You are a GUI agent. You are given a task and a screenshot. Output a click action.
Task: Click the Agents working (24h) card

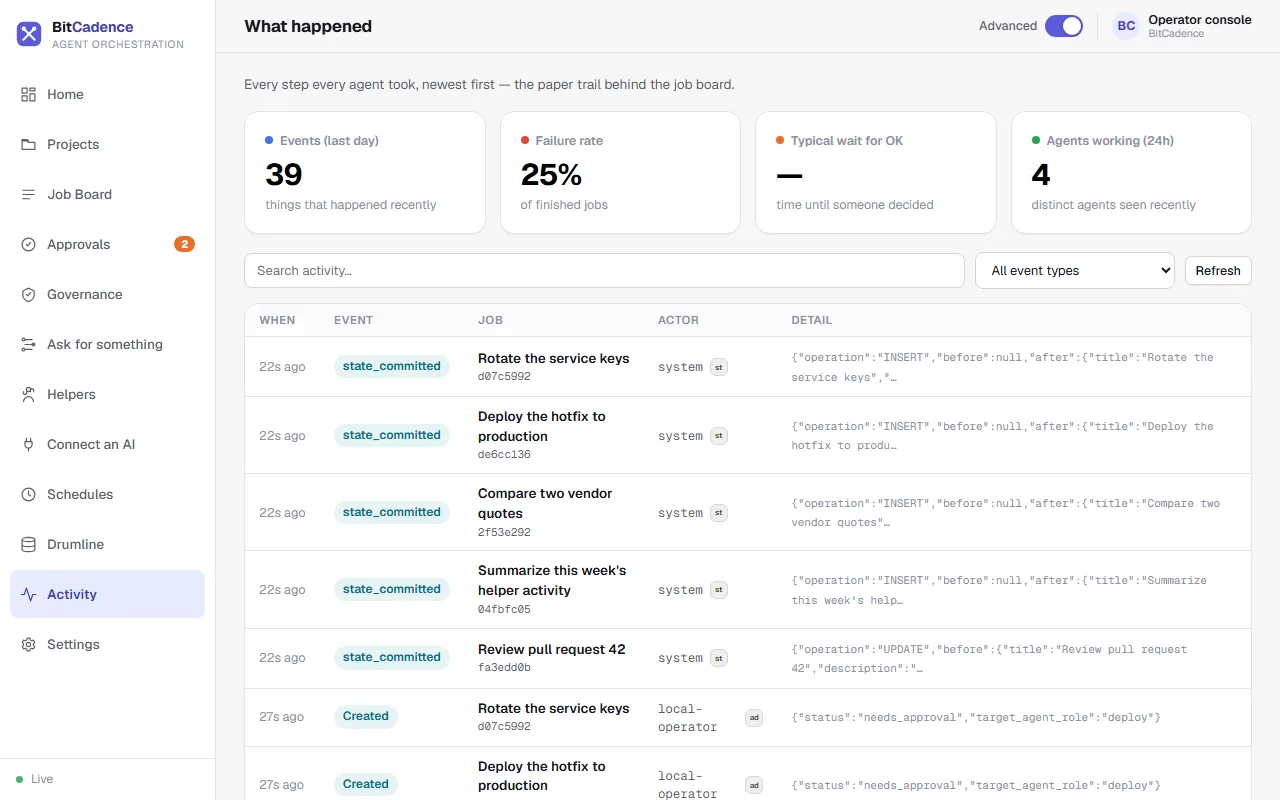[x=1131, y=173]
